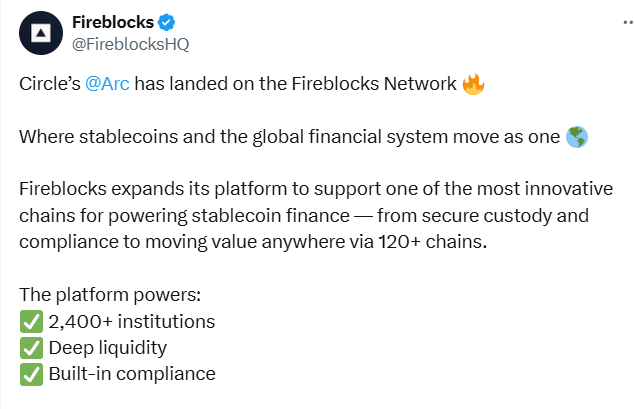Click the fire emoji after Network
The height and width of the screenshot is (409, 634).
473,84
